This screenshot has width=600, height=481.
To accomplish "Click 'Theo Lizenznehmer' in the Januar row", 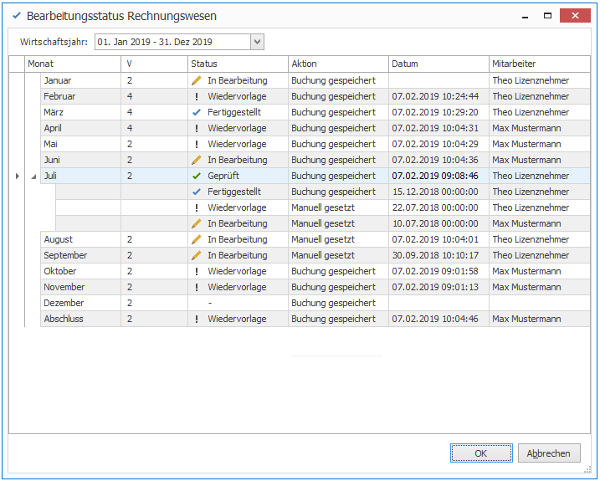I will [530, 80].
